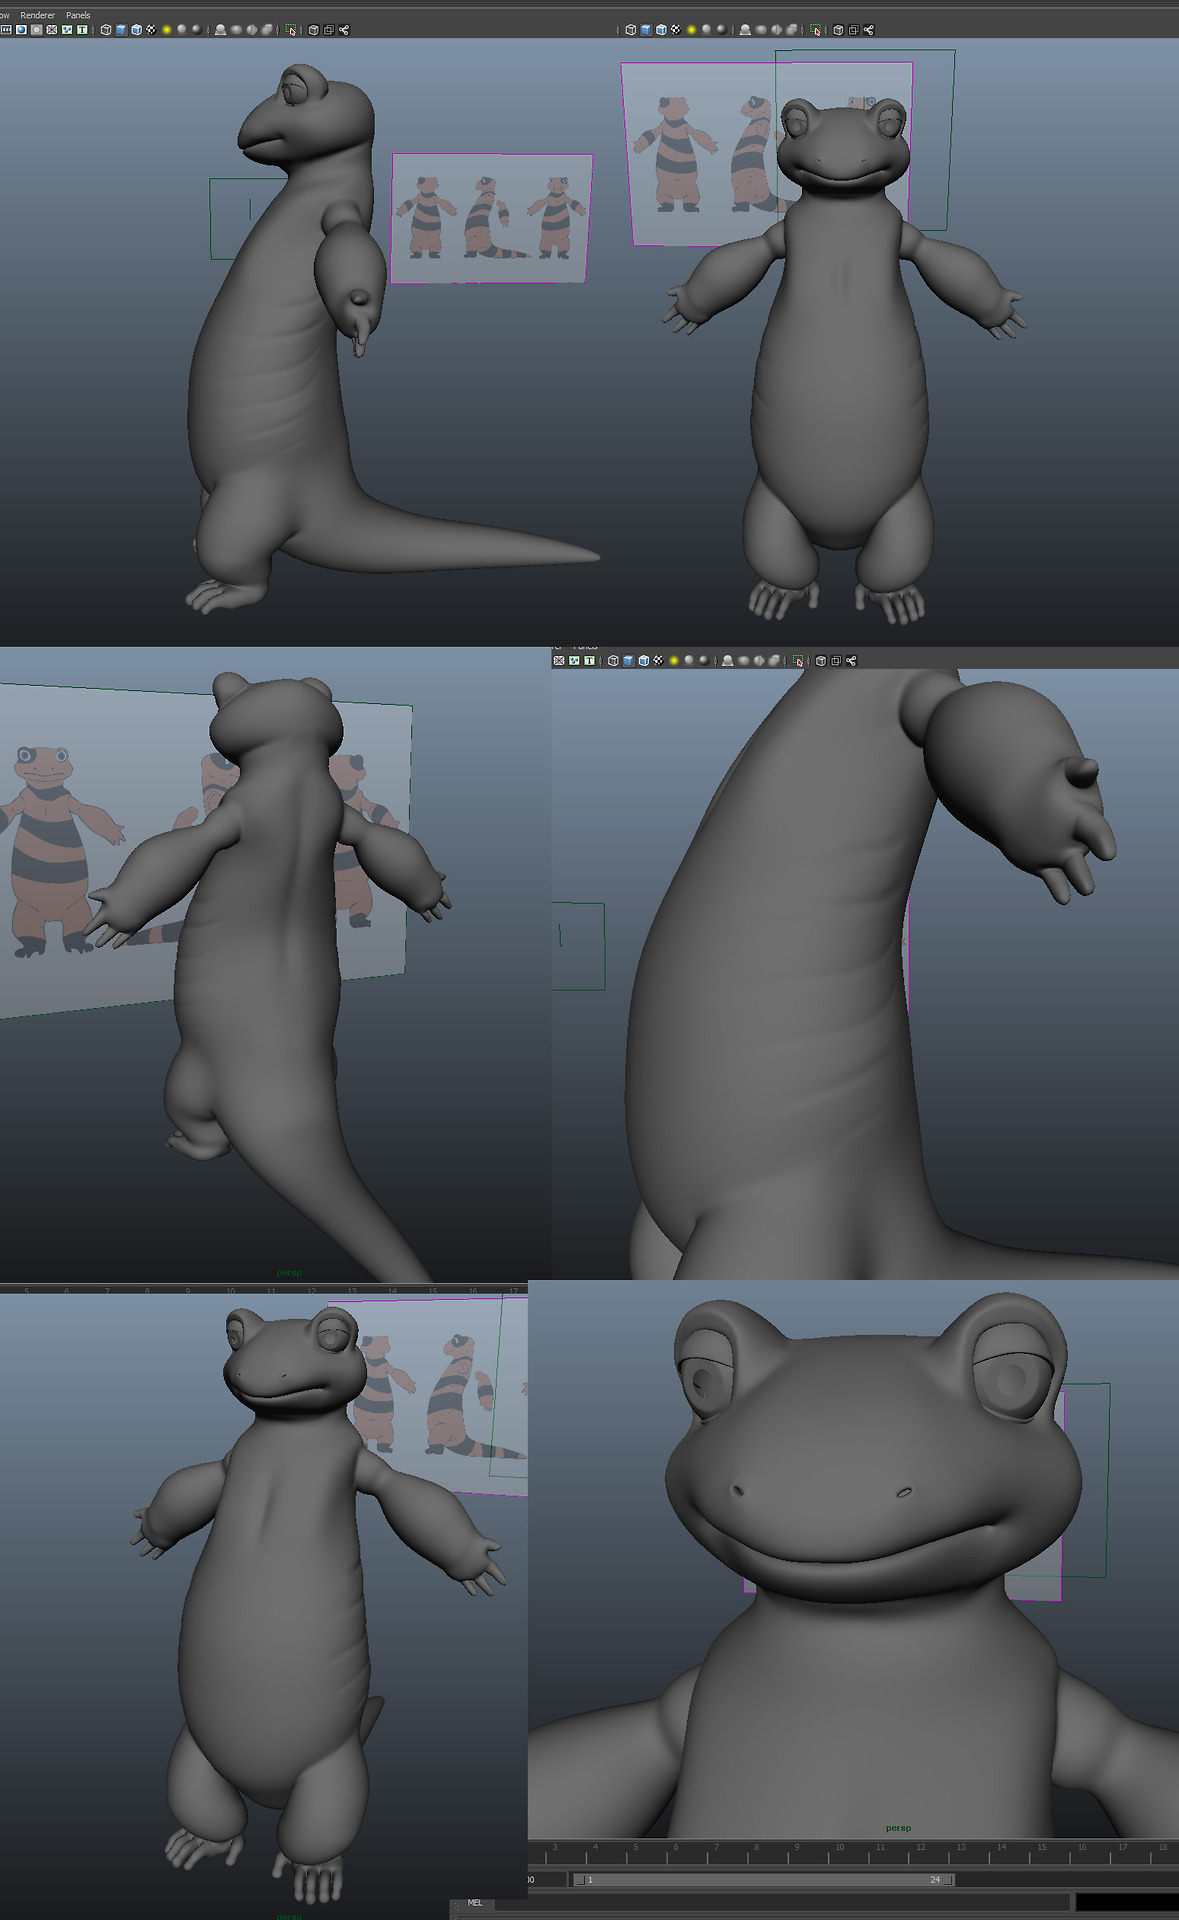Select wireframe display in top-right viewport toolbar
The height and width of the screenshot is (1920, 1179).
(631, 30)
